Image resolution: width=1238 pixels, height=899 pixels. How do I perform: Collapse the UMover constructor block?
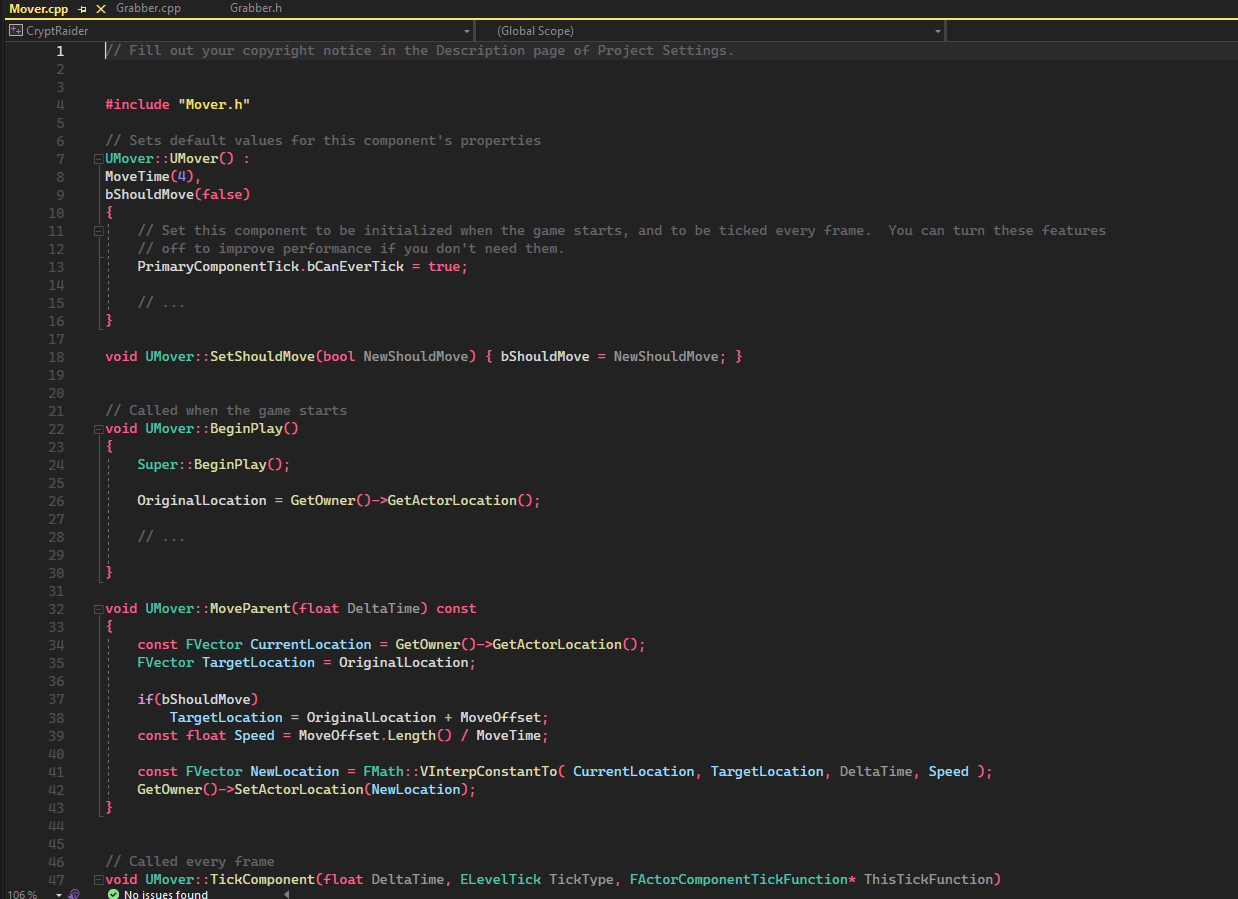pos(98,159)
